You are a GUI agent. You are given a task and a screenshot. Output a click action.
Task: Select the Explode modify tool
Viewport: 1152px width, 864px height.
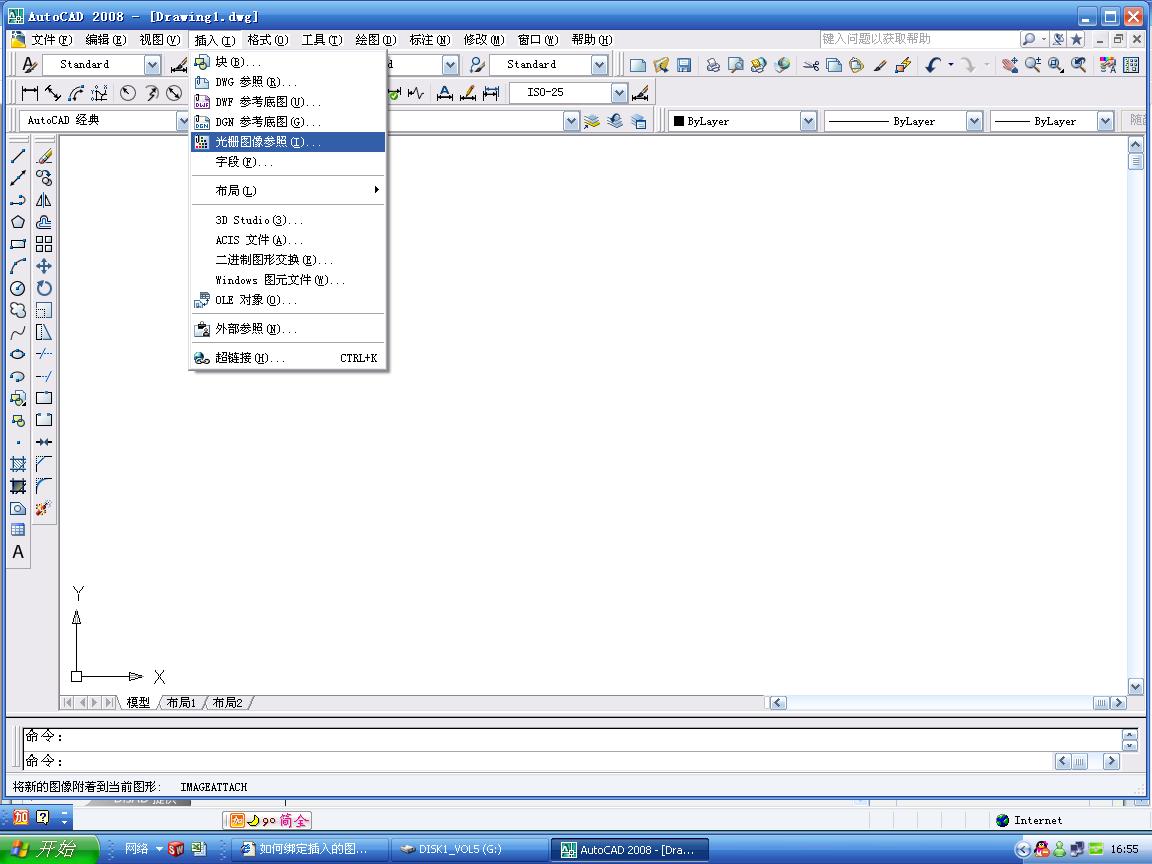point(44,508)
